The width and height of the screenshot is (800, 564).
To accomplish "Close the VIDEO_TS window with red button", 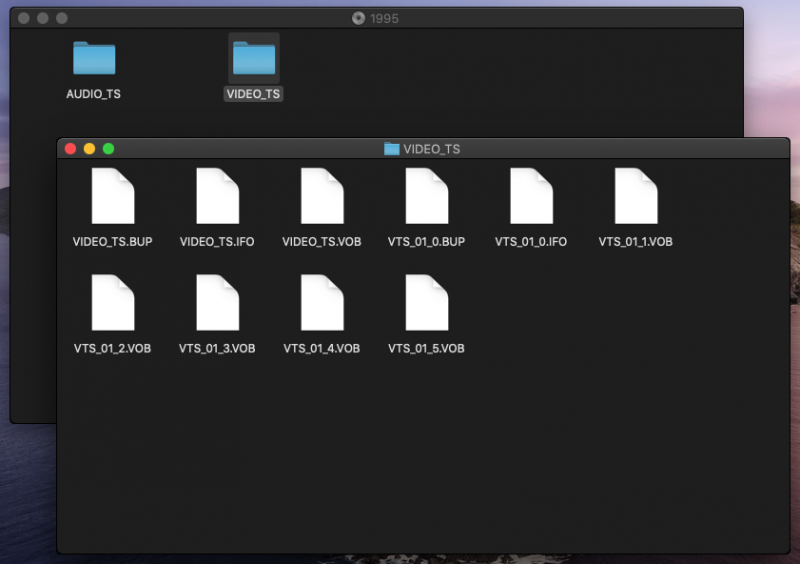I will 70,149.
